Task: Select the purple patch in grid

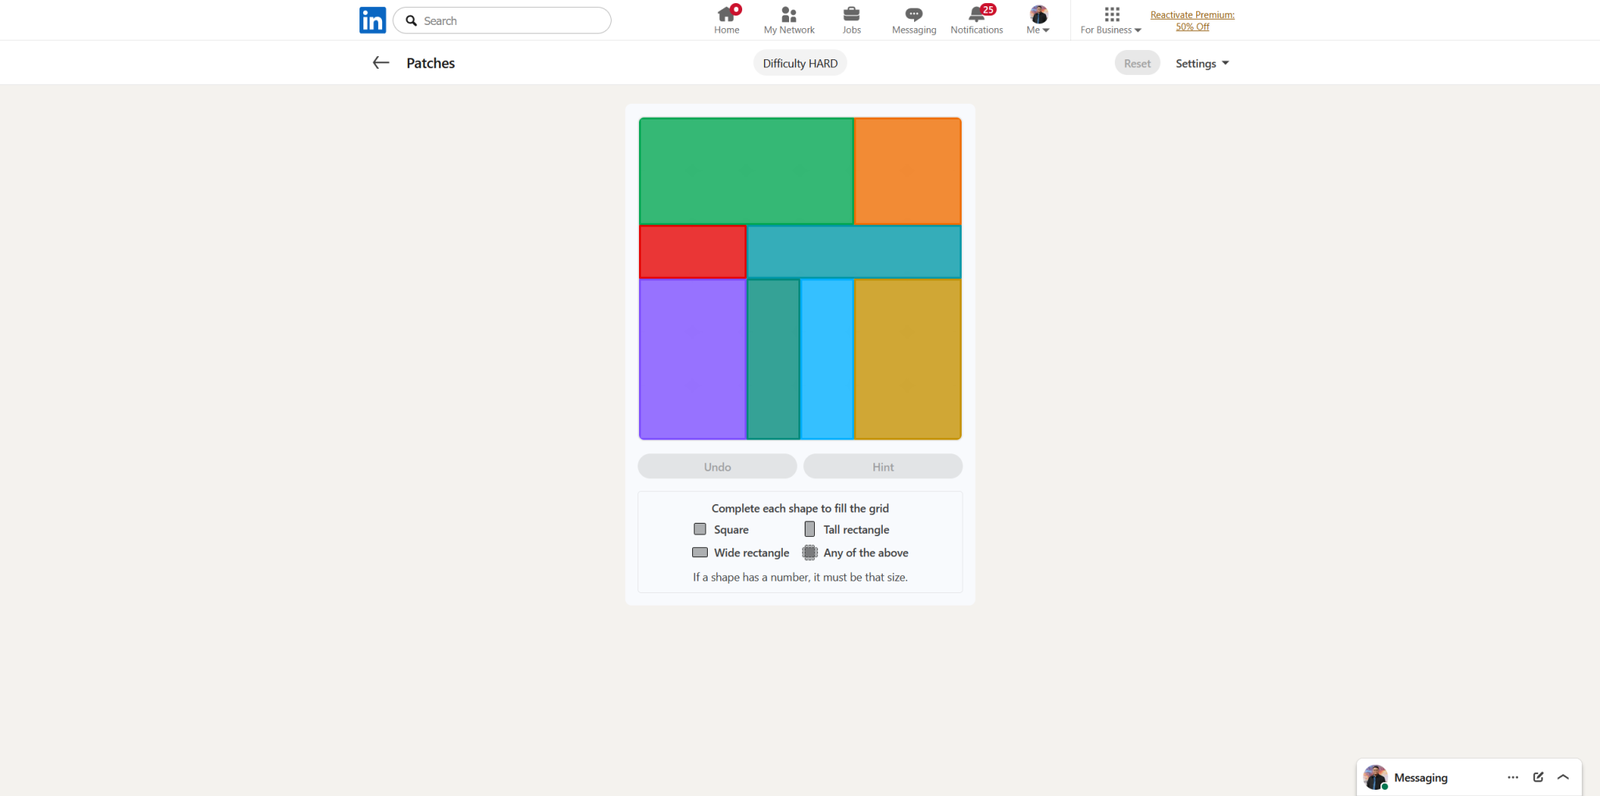Action: pos(692,359)
